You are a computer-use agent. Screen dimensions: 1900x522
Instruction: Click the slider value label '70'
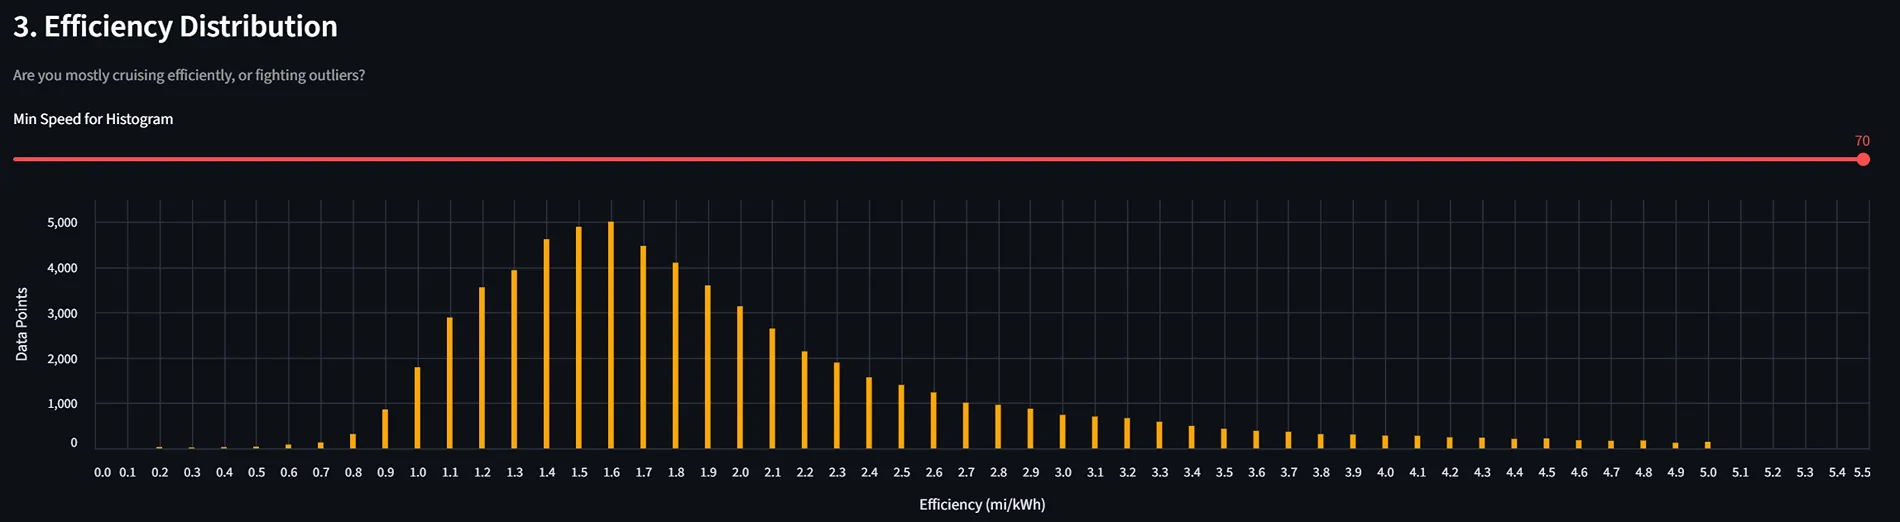(1862, 141)
